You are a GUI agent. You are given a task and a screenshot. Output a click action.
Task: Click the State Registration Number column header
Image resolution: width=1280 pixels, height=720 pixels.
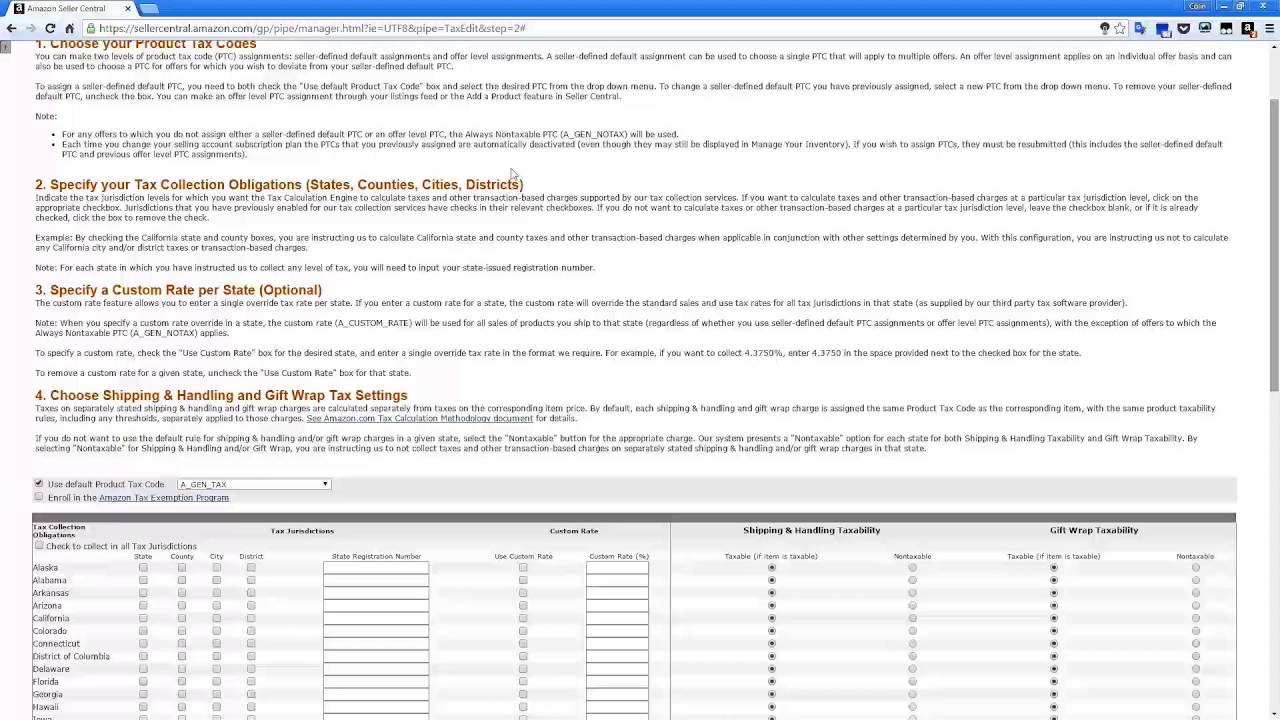click(x=376, y=556)
